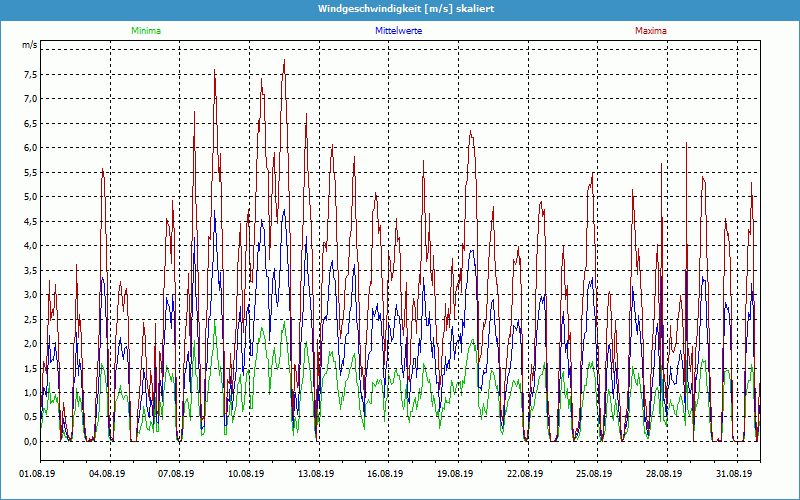Pick the 19.08.19 date label
The image size is (800, 500).
(454, 475)
